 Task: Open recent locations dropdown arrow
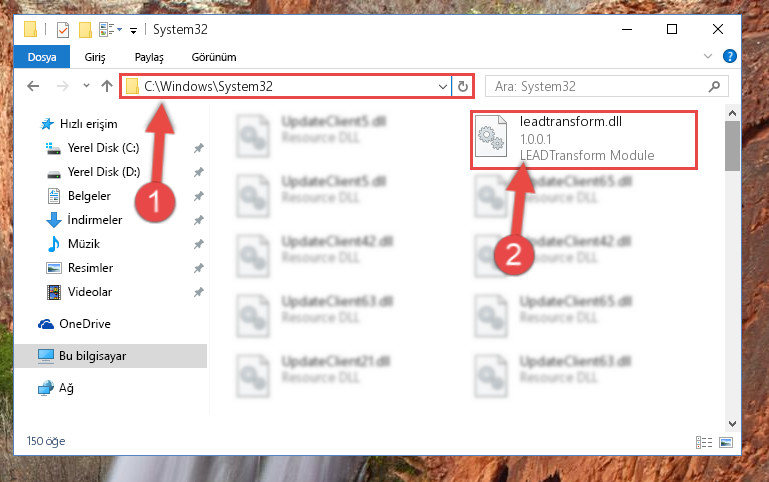[x=86, y=86]
